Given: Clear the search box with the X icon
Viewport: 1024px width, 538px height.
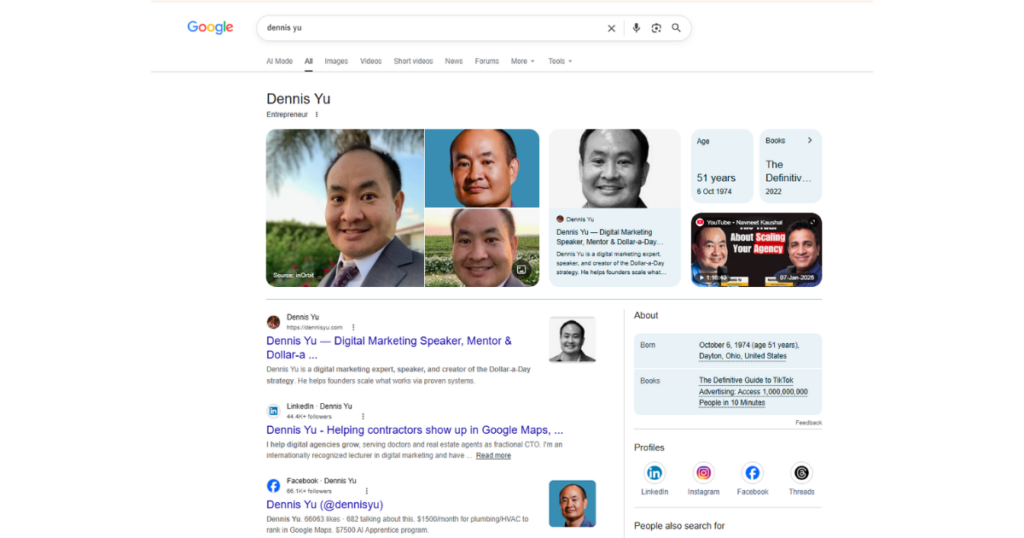Looking at the screenshot, I should tap(611, 28).
